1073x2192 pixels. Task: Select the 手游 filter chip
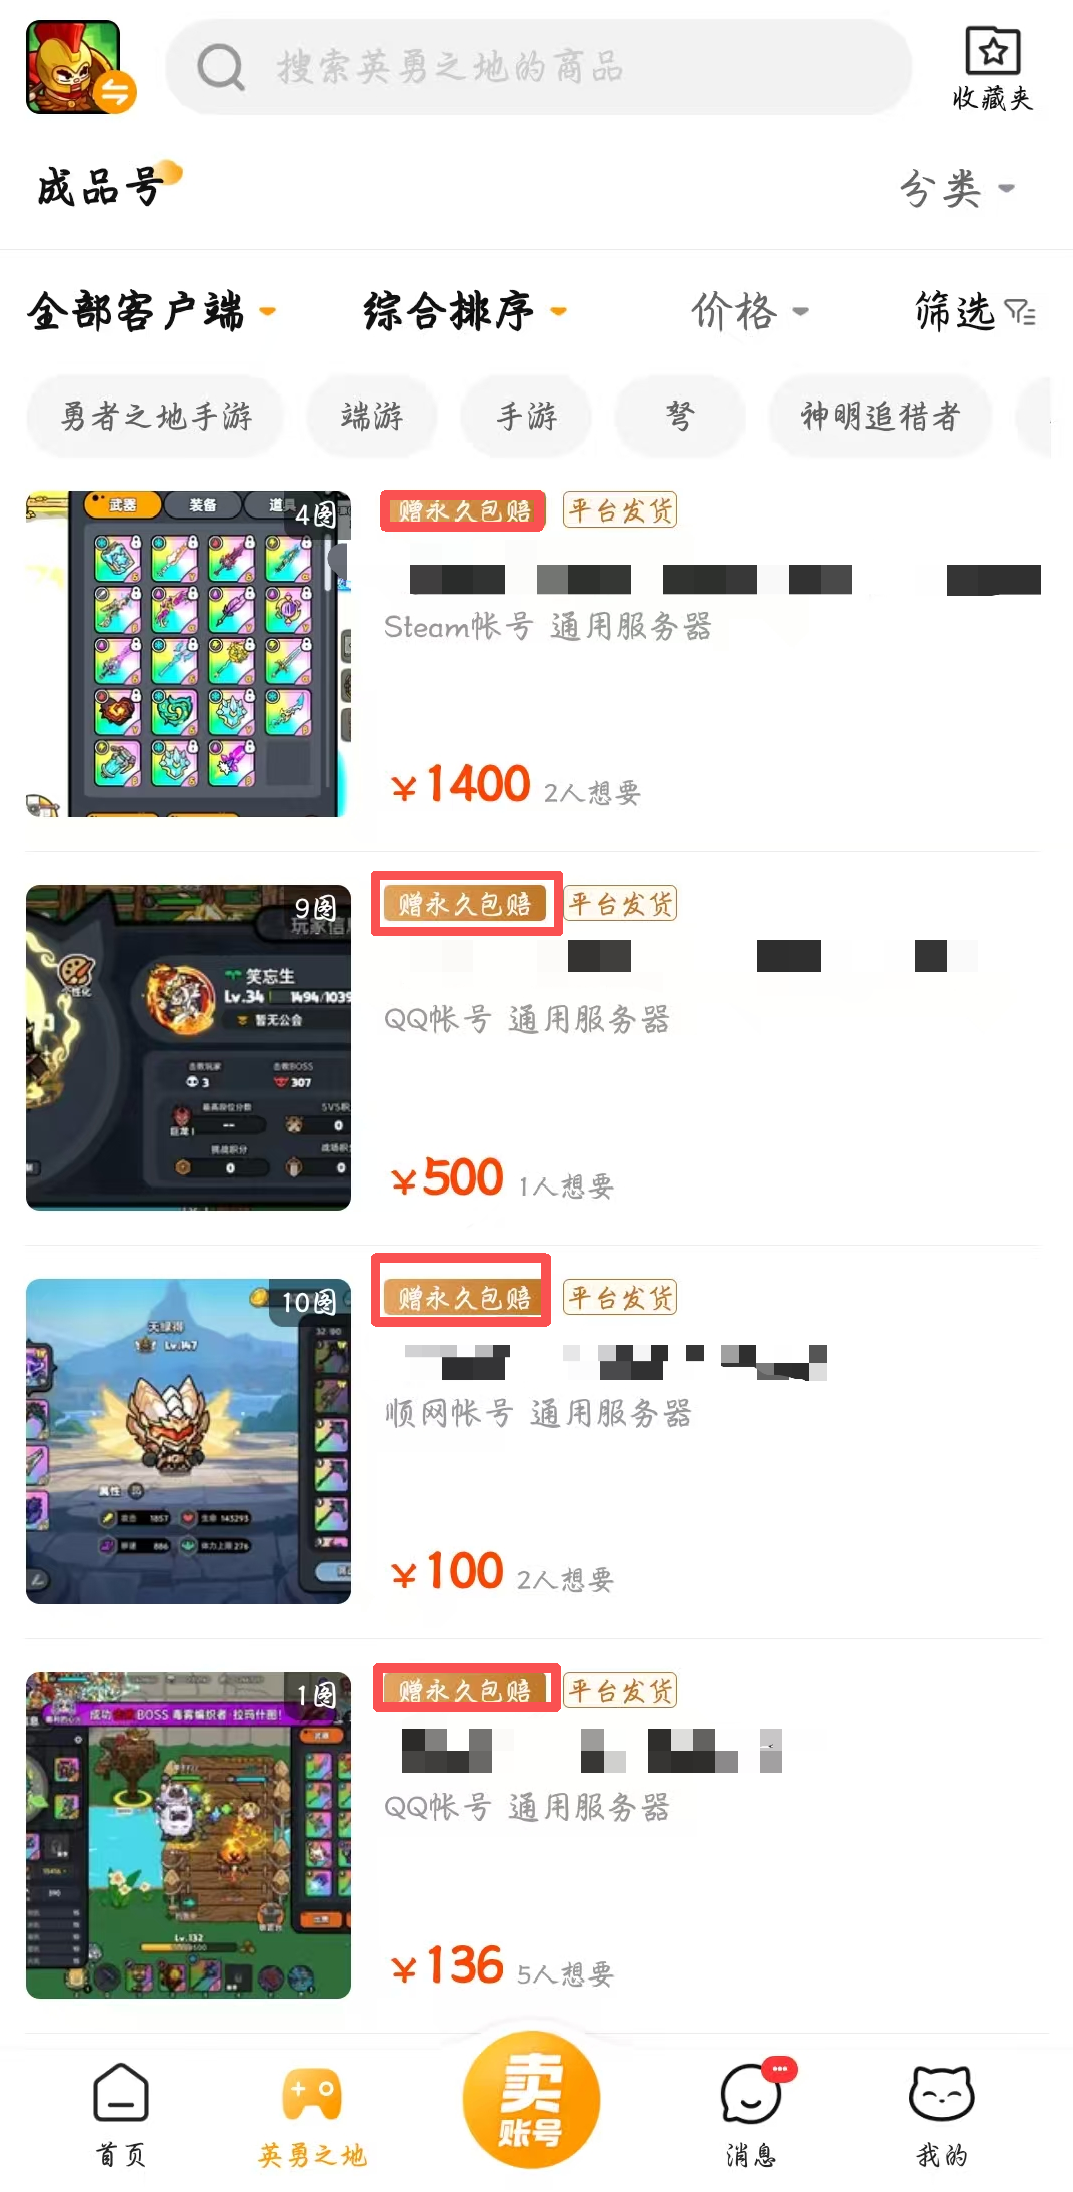526,416
